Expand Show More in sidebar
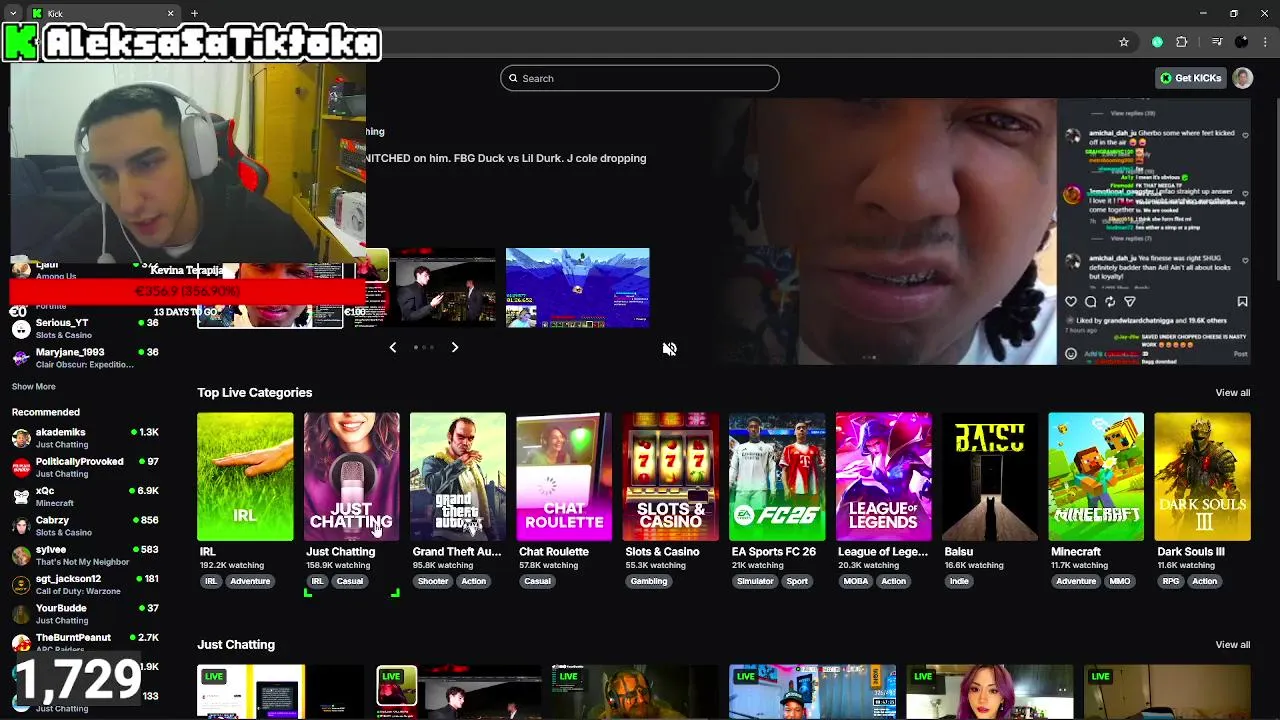Viewport: 1280px width, 720px height. pos(33,386)
